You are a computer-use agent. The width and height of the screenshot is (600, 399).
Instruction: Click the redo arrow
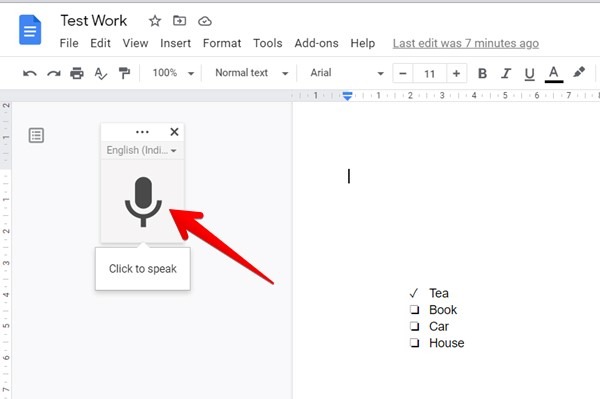(54, 73)
